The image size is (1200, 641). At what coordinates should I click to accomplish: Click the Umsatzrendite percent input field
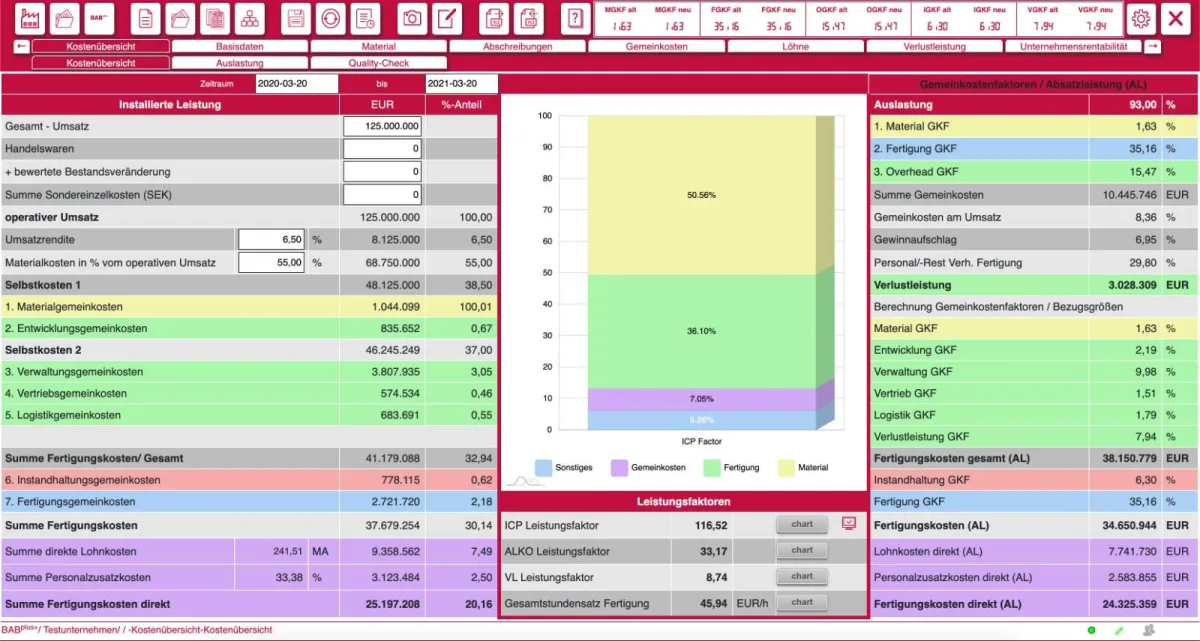[x=271, y=240]
